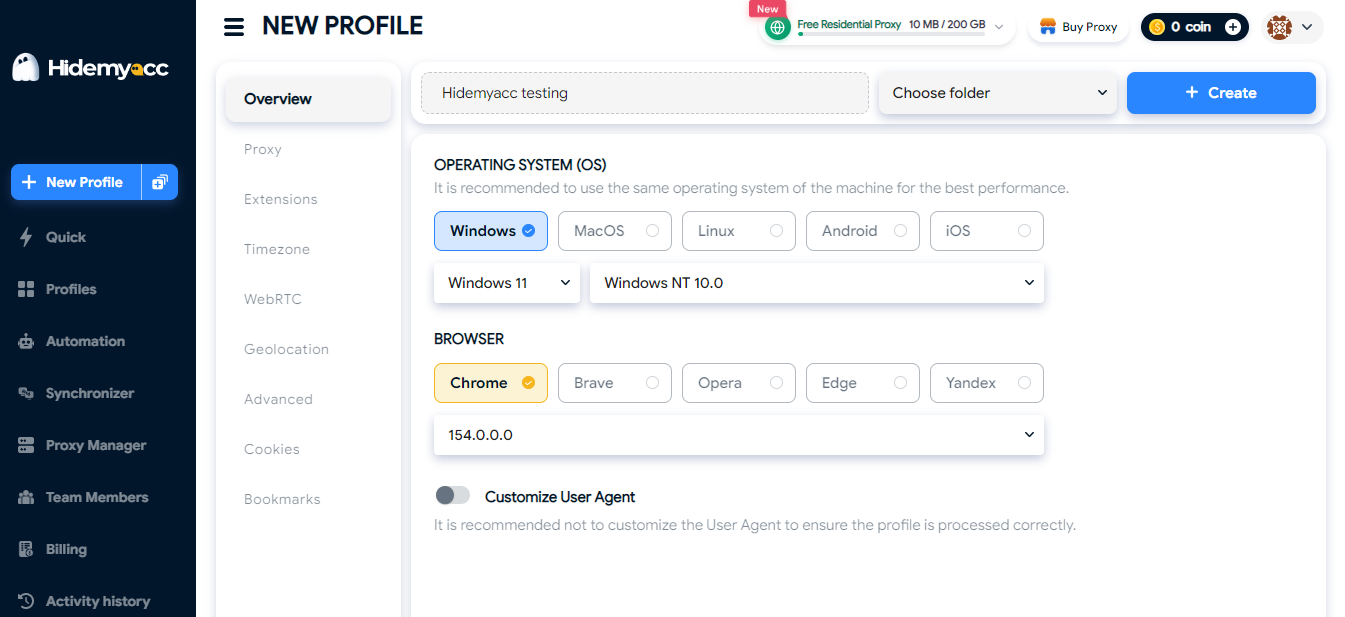Click the proxy data usage progress bar
This screenshot has height=617, width=1345.
click(x=891, y=34)
